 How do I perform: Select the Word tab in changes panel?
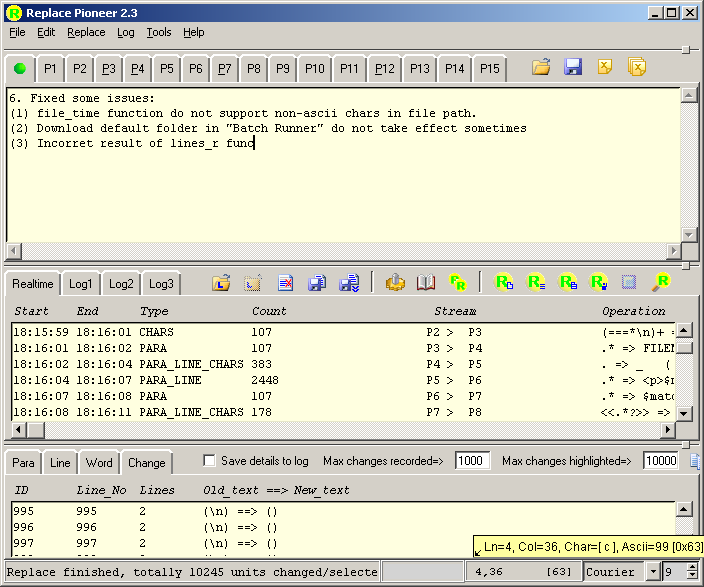pos(99,463)
